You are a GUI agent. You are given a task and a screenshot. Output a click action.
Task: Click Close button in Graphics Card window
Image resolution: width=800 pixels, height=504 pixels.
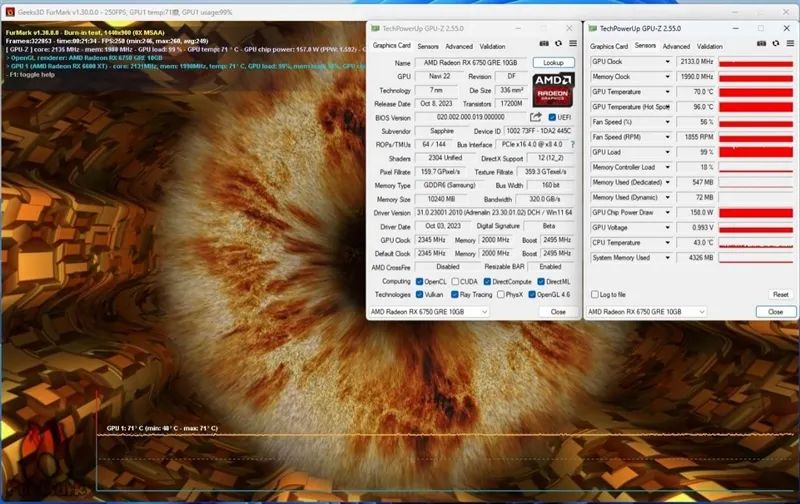(x=558, y=311)
